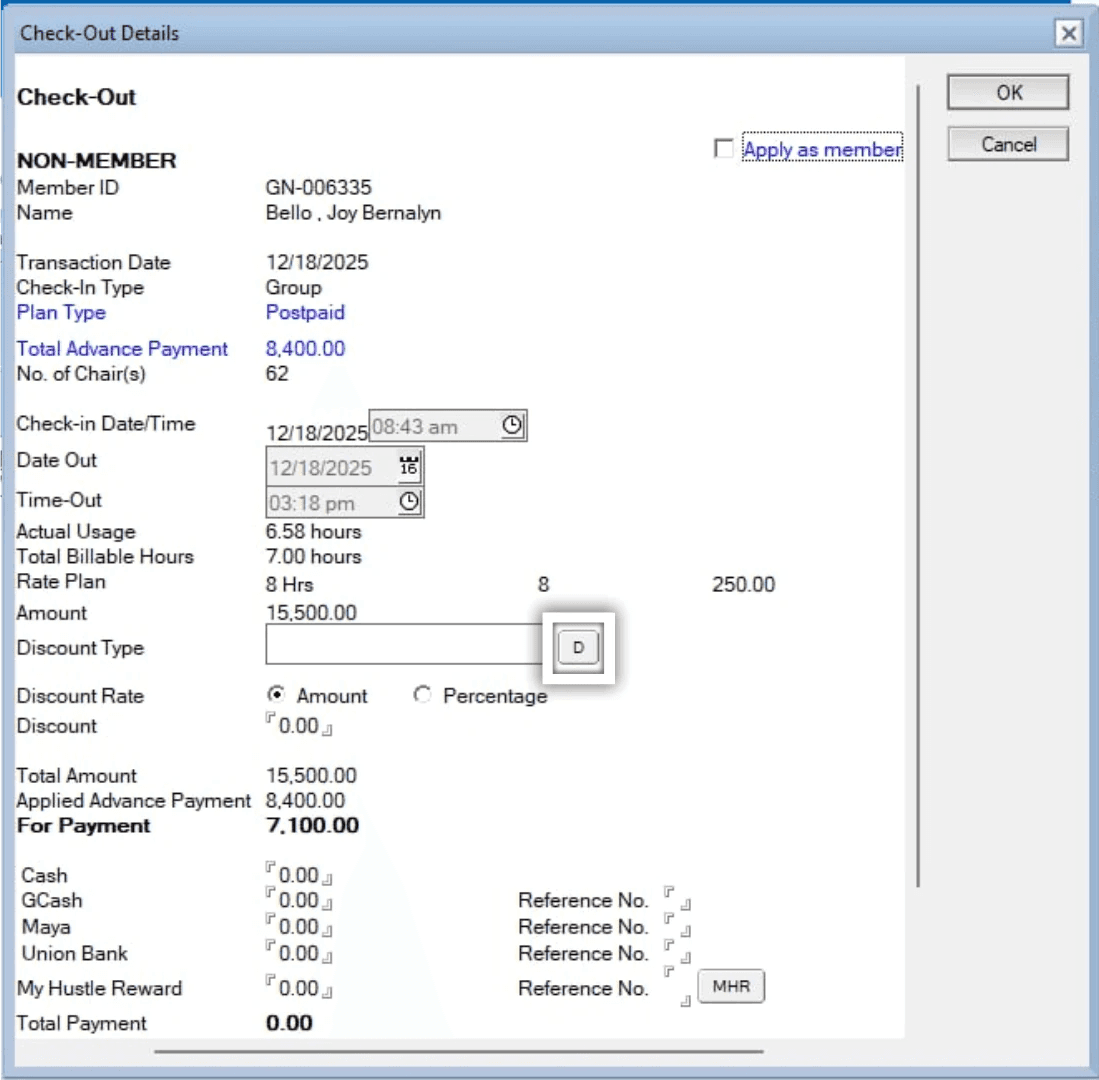This screenshot has width=1099, height=1080.
Task: Close the Check-Out Details dialog
Action: point(1068,33)
